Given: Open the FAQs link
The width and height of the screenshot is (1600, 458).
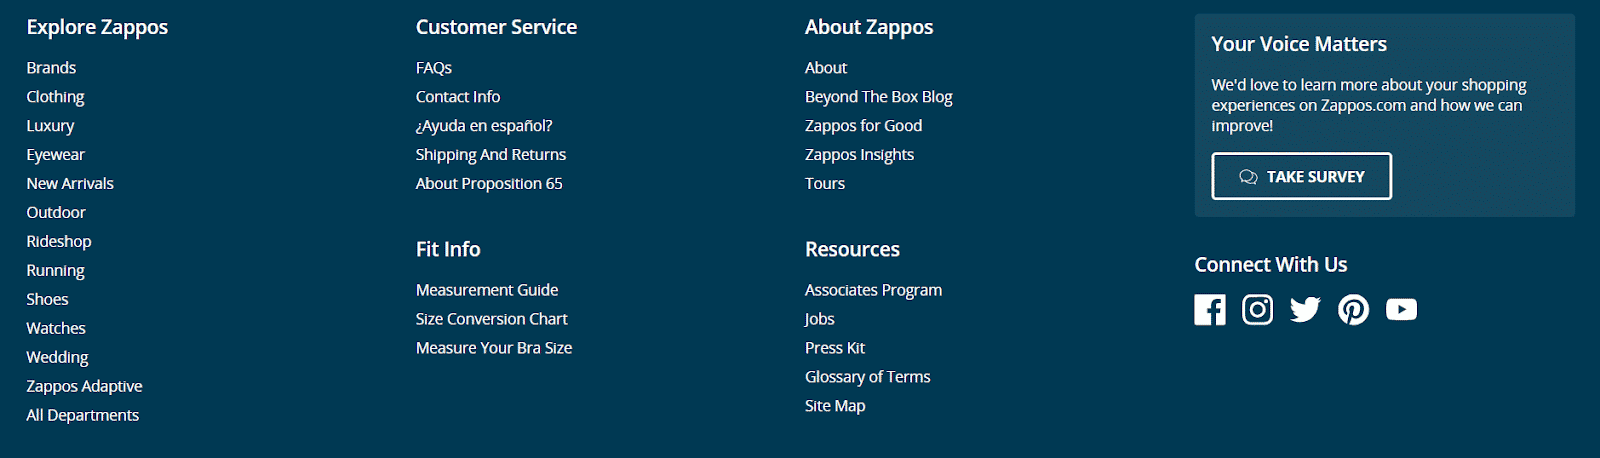Looking at the screenshot, I should [x=434, y=68].
